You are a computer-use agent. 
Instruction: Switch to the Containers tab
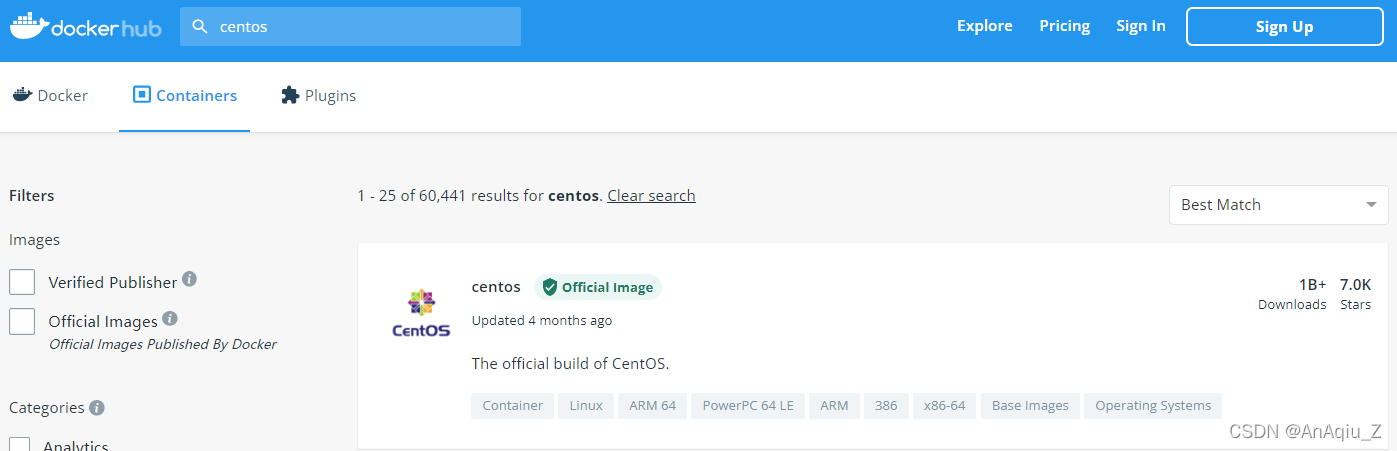pos(185,96)
